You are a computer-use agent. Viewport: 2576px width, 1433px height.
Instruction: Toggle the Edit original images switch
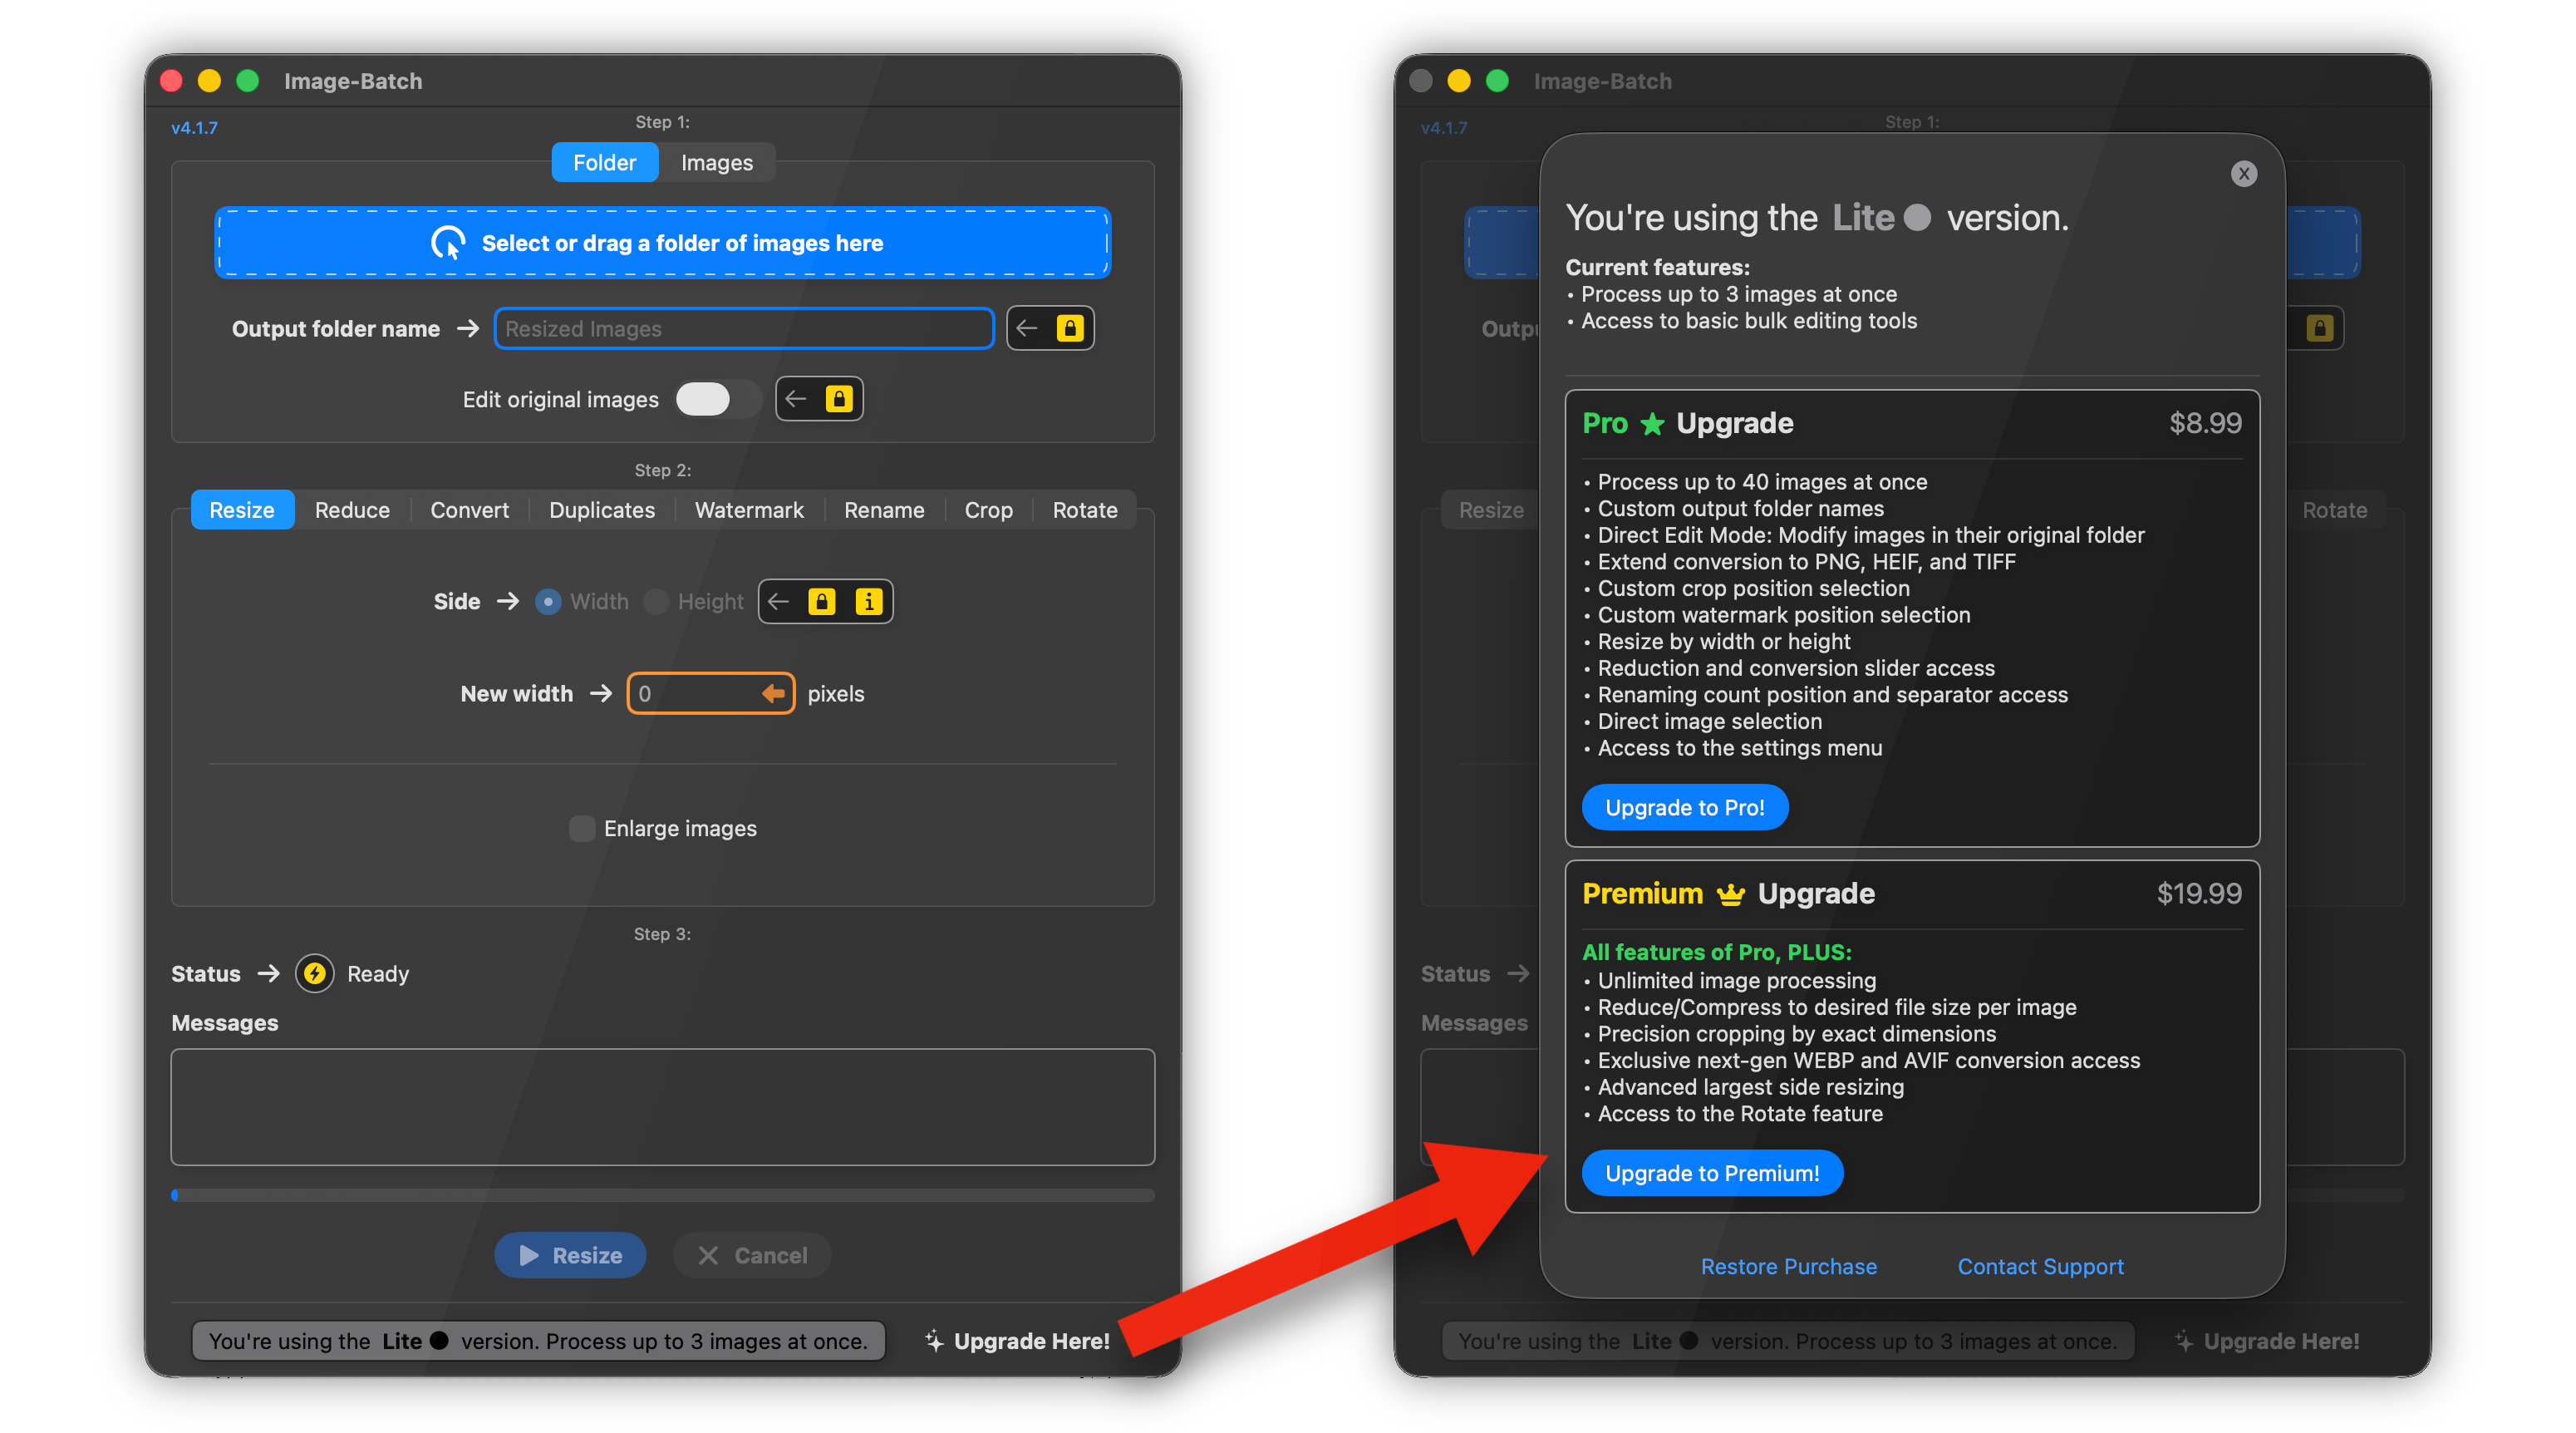(x=716, y=399)
